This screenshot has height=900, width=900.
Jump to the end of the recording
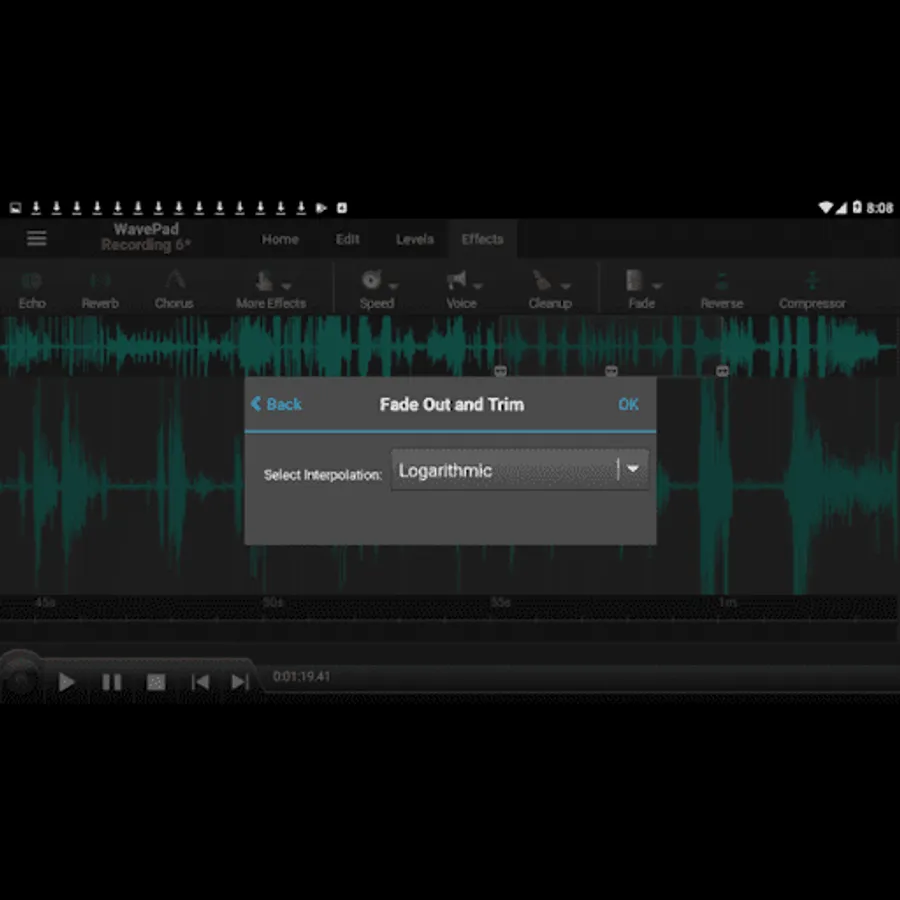pyautogui.click(x=240, y=681)
